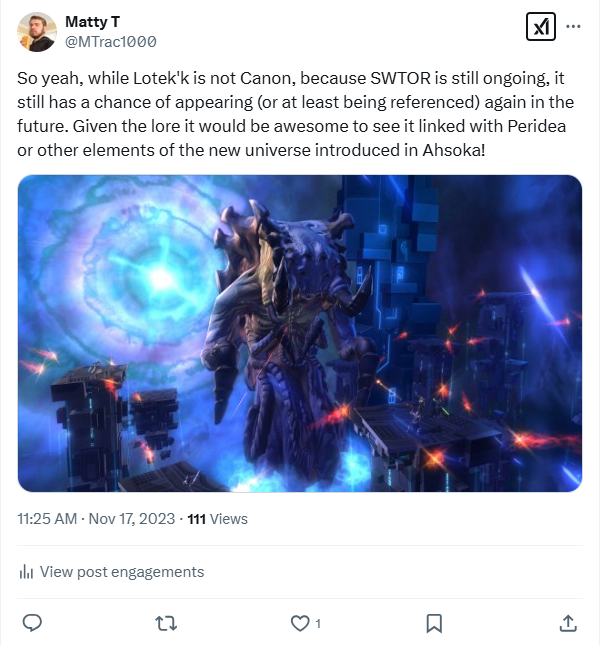Click the dark floating tower in the image

tap(89, 424)
